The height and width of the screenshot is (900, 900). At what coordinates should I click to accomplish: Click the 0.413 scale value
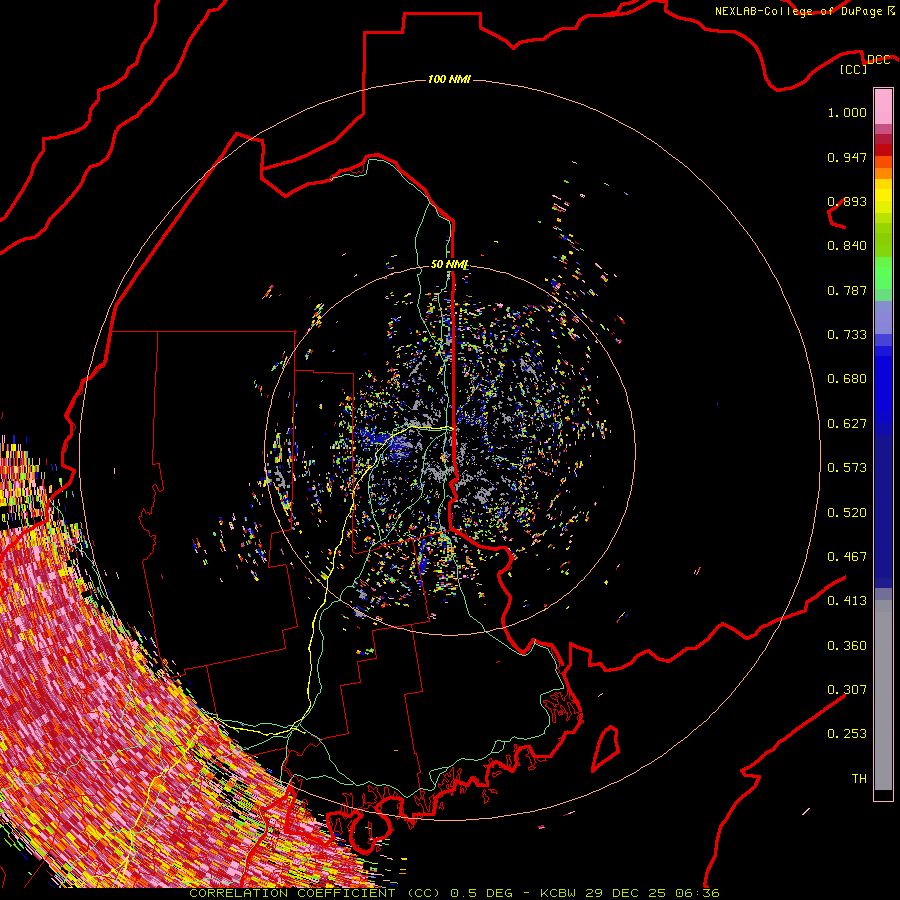click(847, 601)
